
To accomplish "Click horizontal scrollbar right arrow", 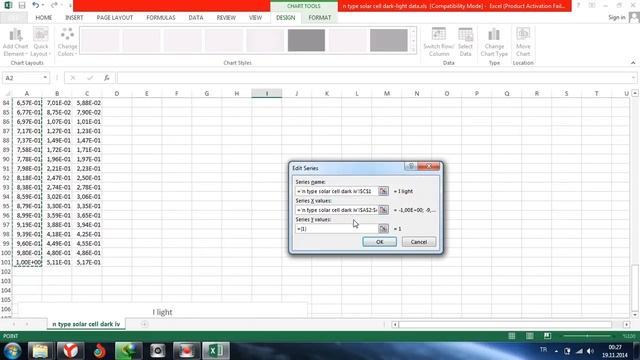I will (x=627, y=324).
